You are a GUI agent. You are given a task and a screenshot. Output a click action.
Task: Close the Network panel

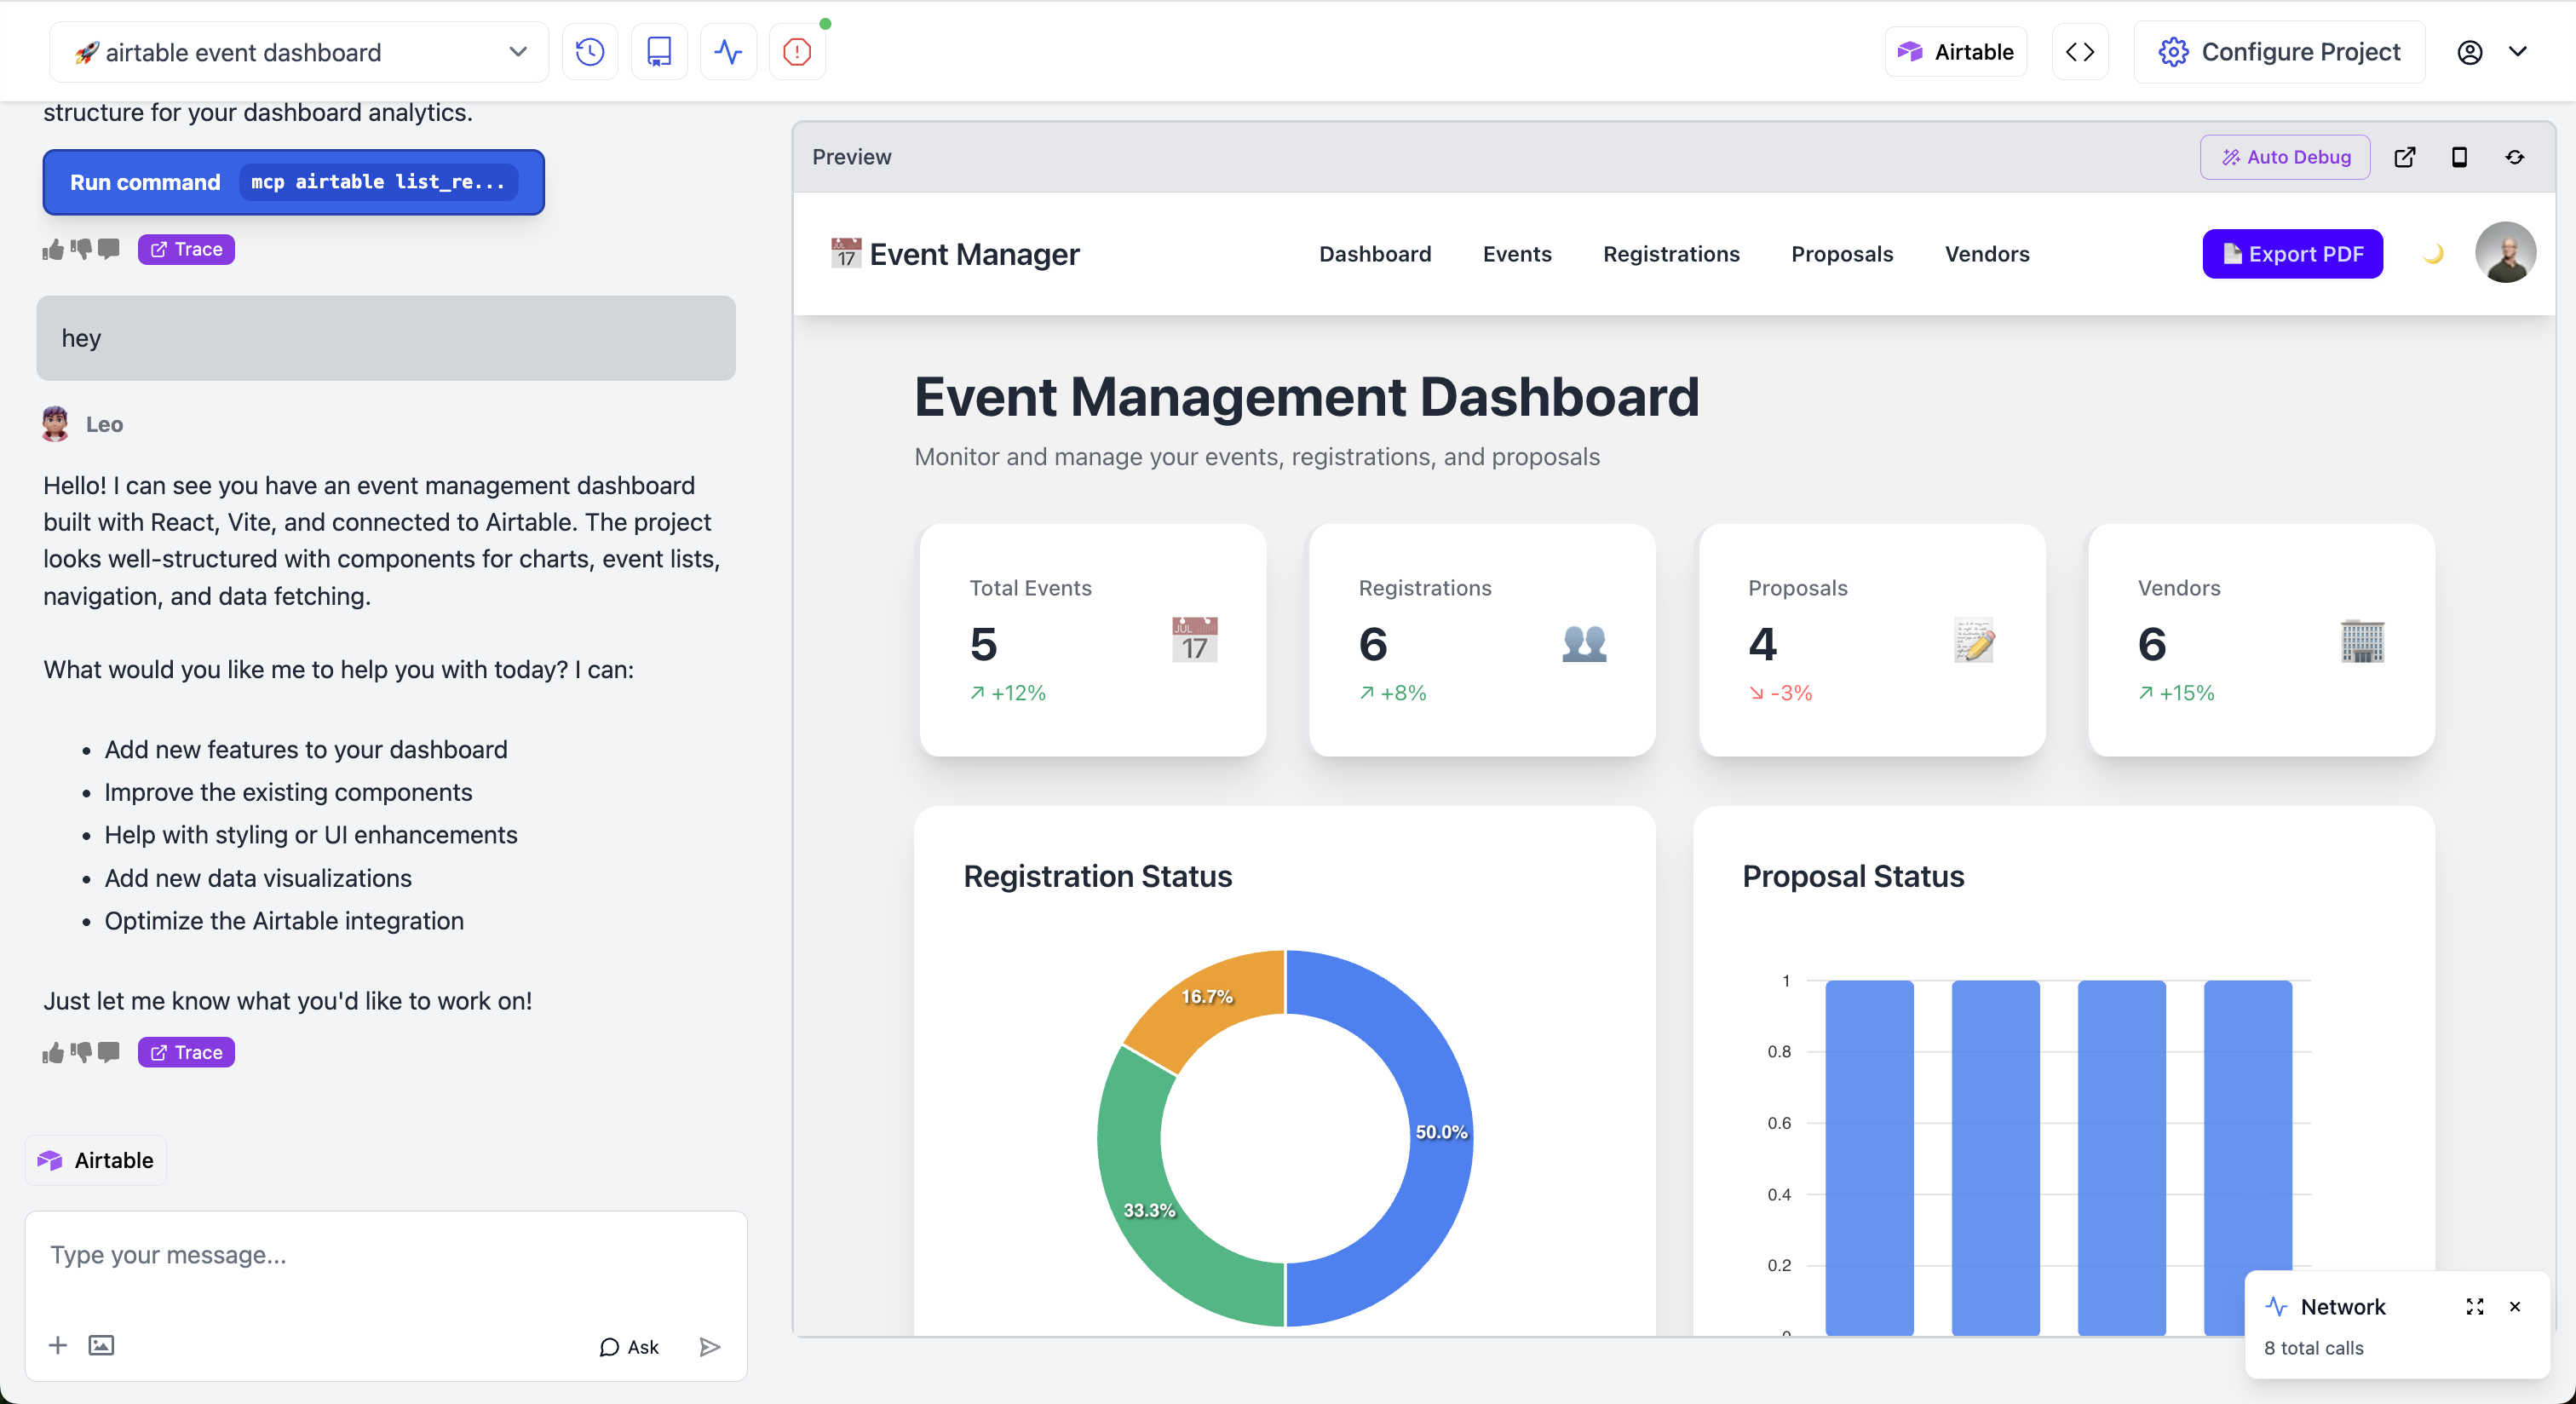[2515, 1307]
